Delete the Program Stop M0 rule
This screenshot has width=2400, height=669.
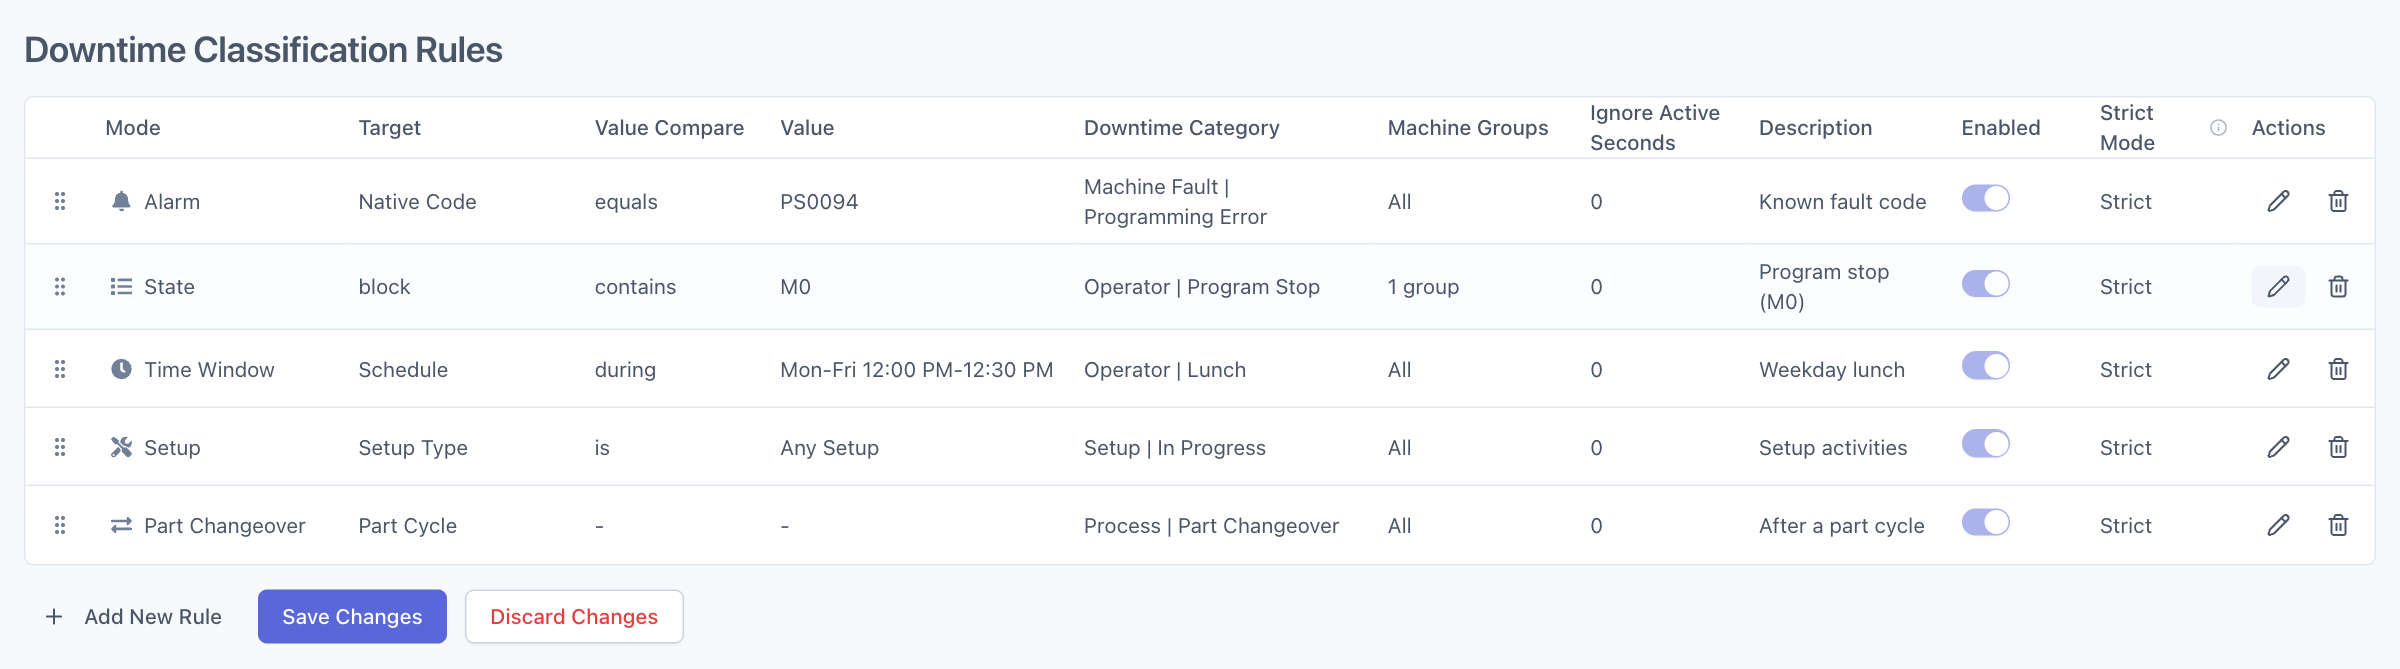tap(2338, 286)
